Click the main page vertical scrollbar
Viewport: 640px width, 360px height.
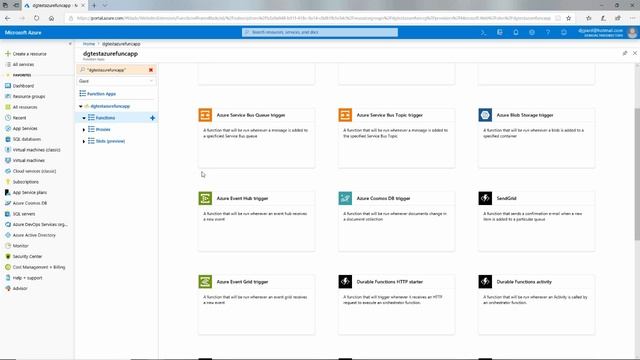point(637,173)
